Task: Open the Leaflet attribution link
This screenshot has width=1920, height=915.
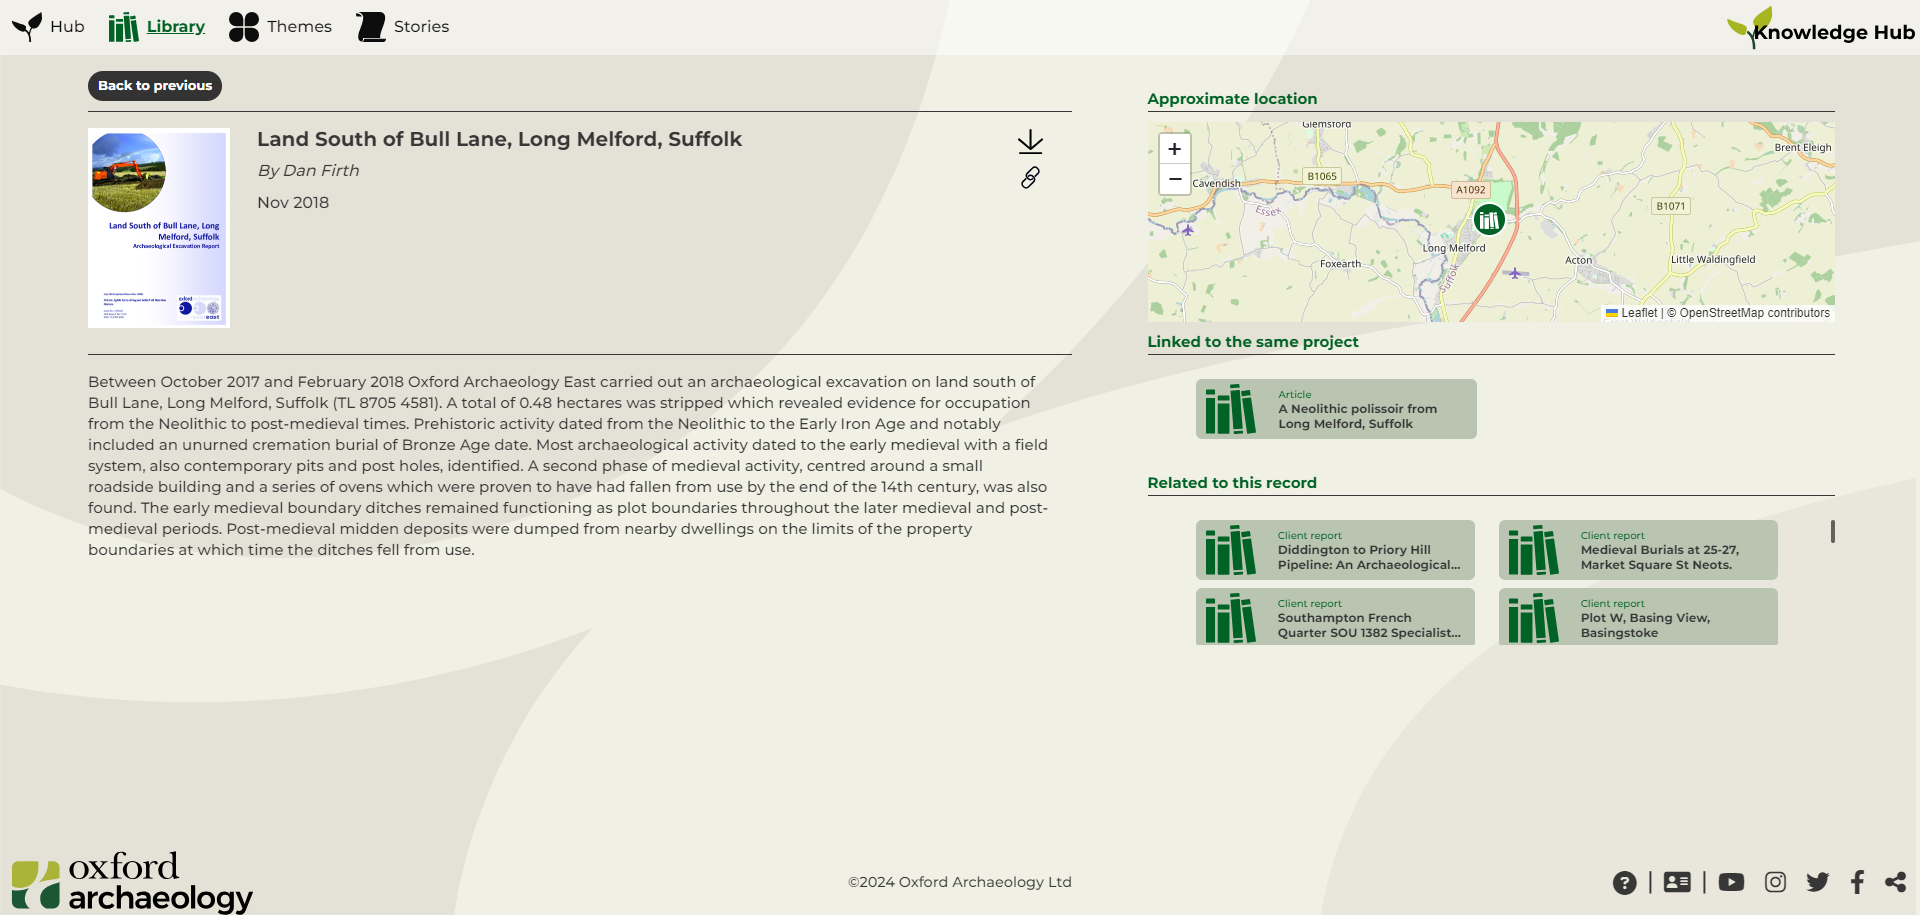Action: [x=1632, y=313]
